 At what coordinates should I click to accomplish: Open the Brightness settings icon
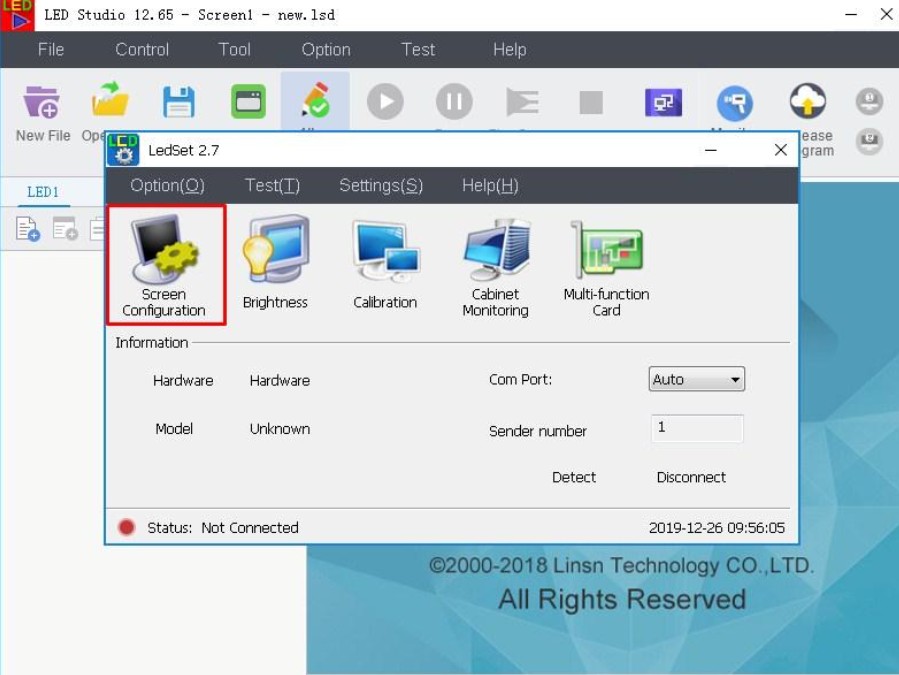point(275,262)
